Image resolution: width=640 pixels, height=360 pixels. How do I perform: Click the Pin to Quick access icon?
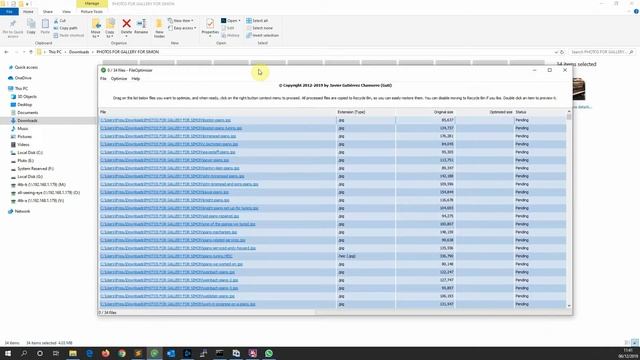[13, 23]
